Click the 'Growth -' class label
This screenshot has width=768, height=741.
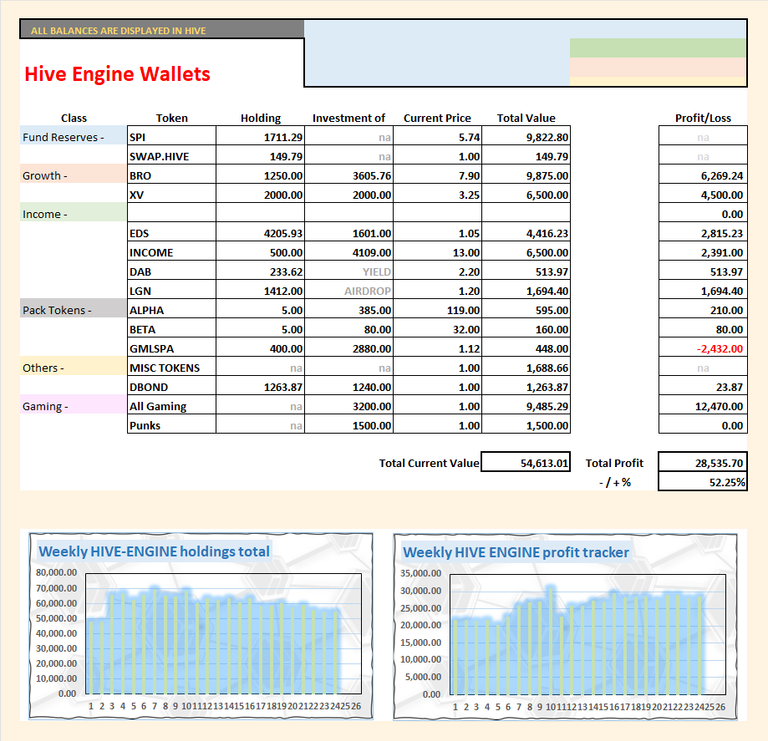(73, 174)
